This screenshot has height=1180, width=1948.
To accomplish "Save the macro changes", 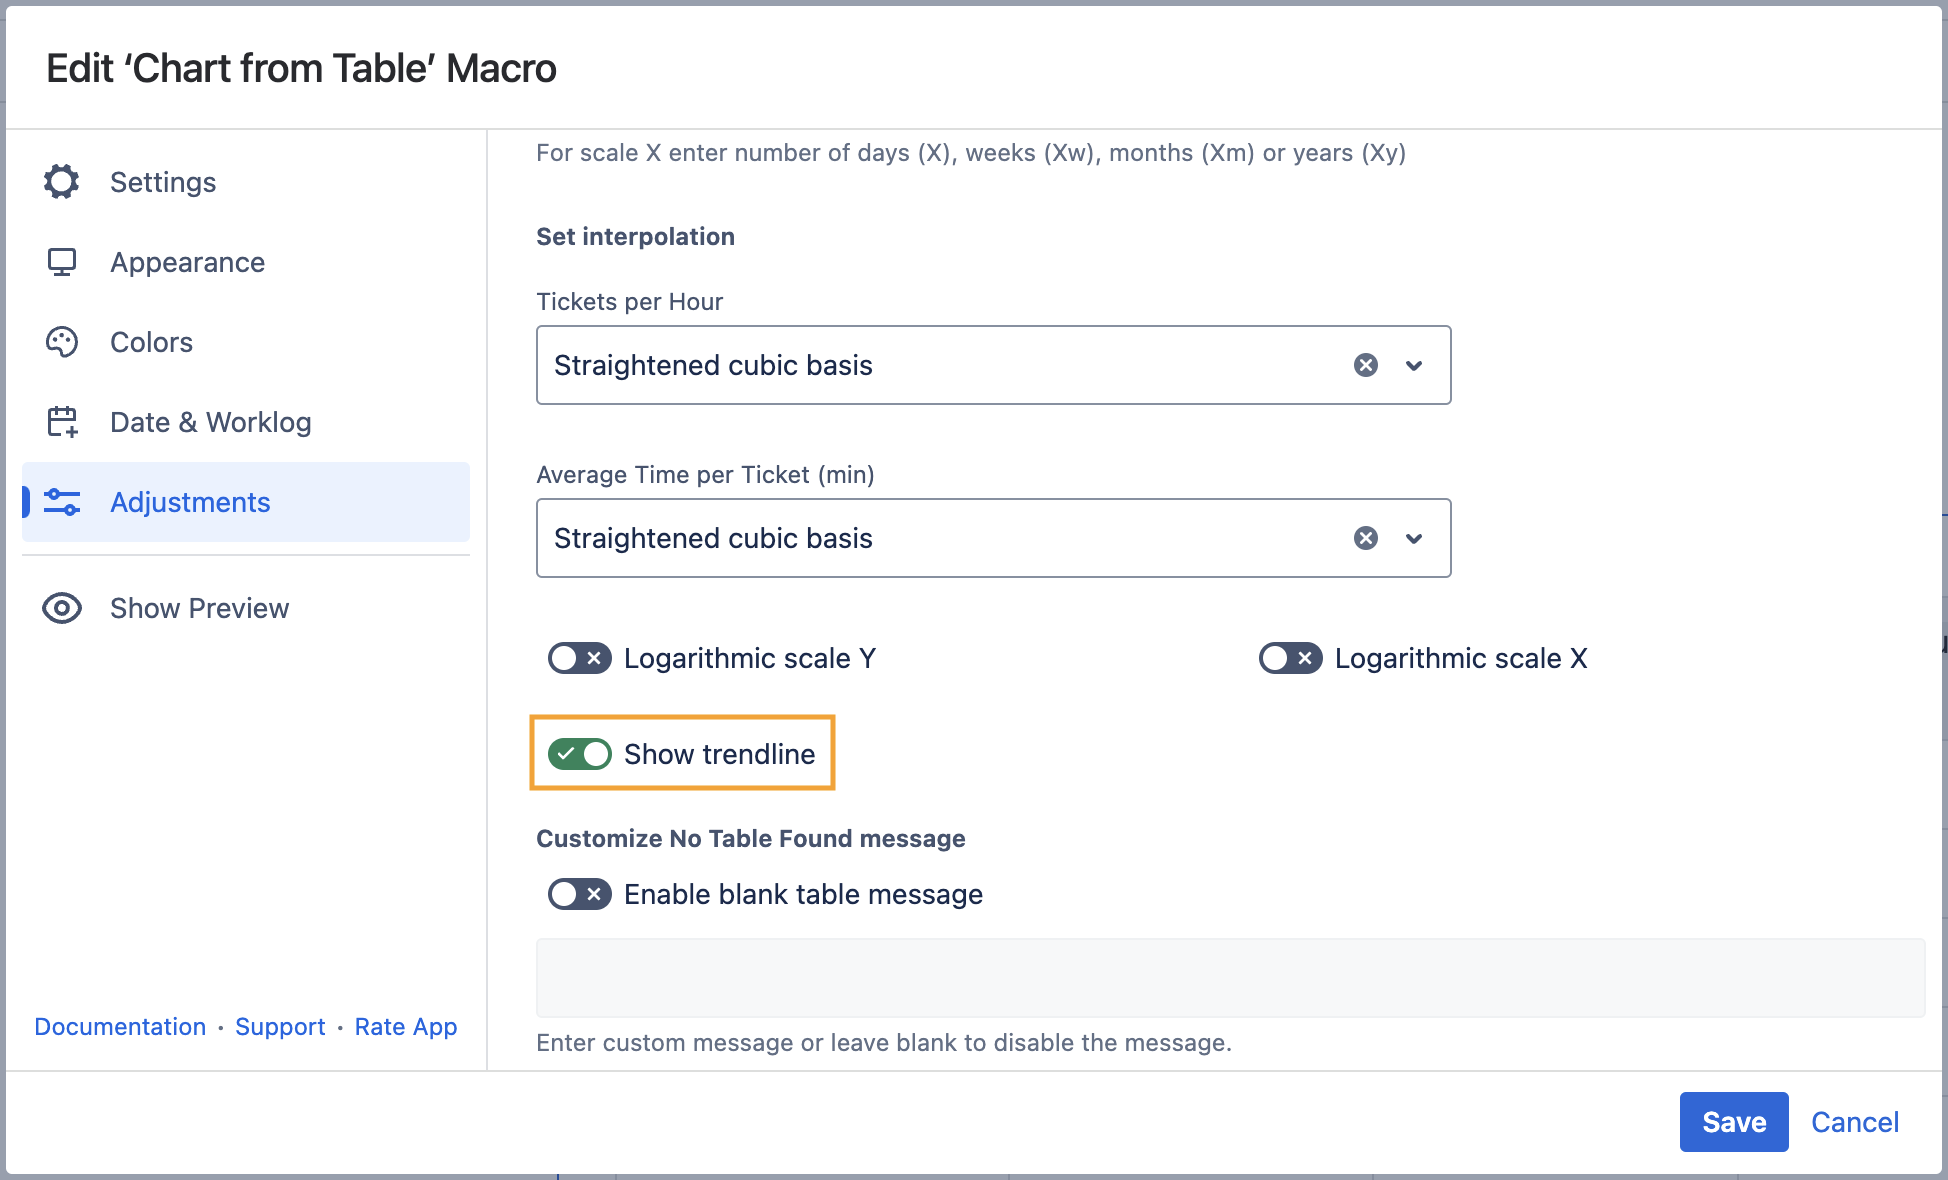I will pyautogui.click(x=1733, y=1122).
